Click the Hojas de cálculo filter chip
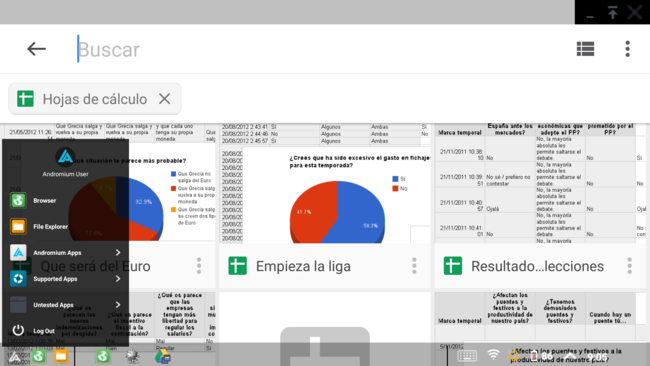This screenshot has height=366, width=650. point(95,99)
